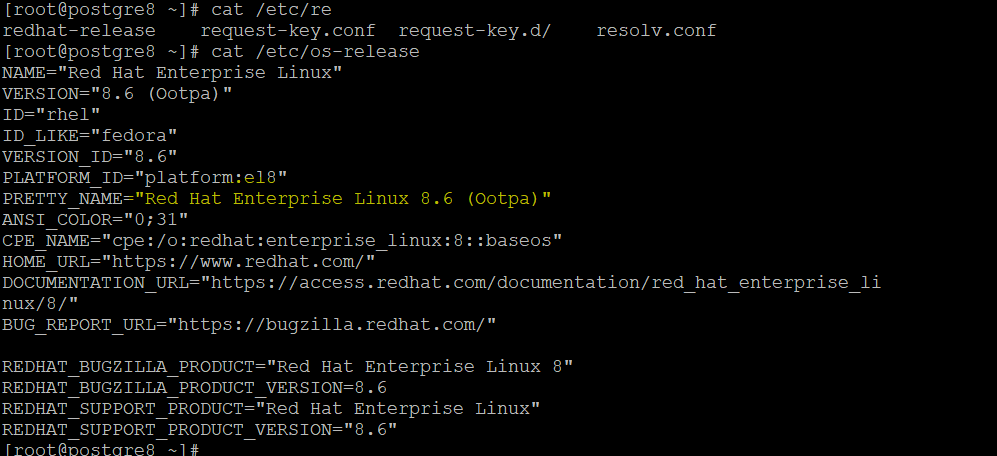The image size is (997, 456).
Task: Click the REDHAT_SUPPORT_PRODUCT_VERSION="8.6" line
Action: coord(199,429)
